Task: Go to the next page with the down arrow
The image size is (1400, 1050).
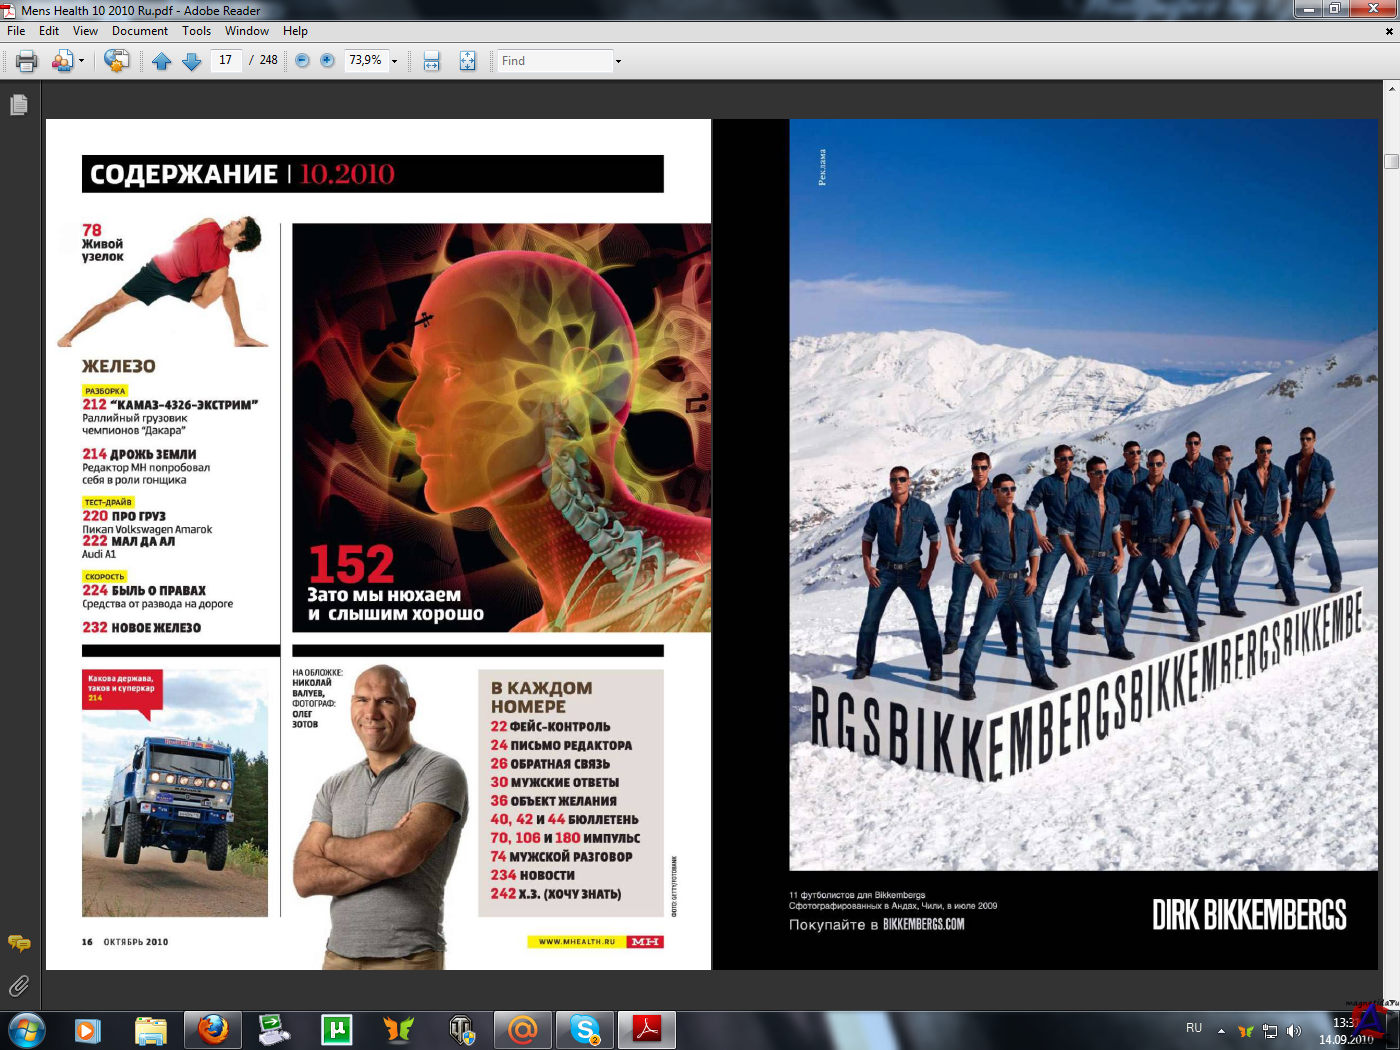Action: click(192, 61)
